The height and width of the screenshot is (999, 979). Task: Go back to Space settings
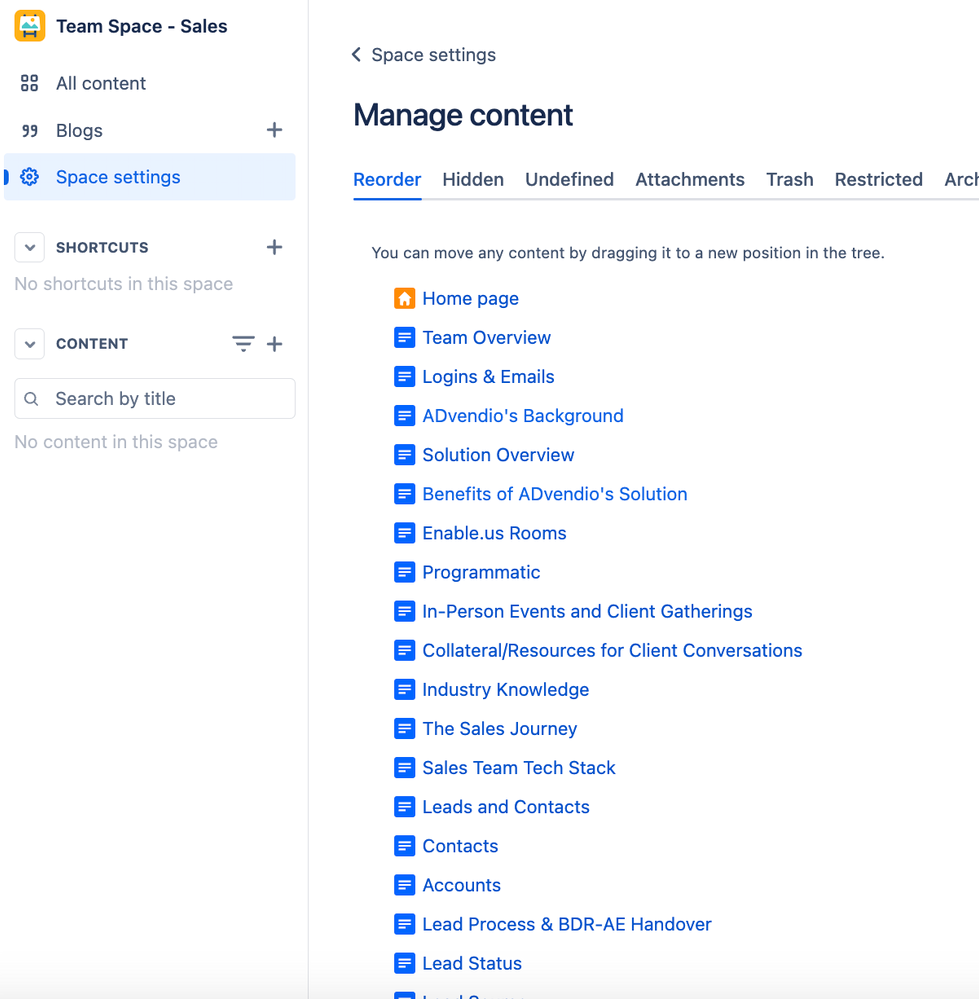point(433,55)
